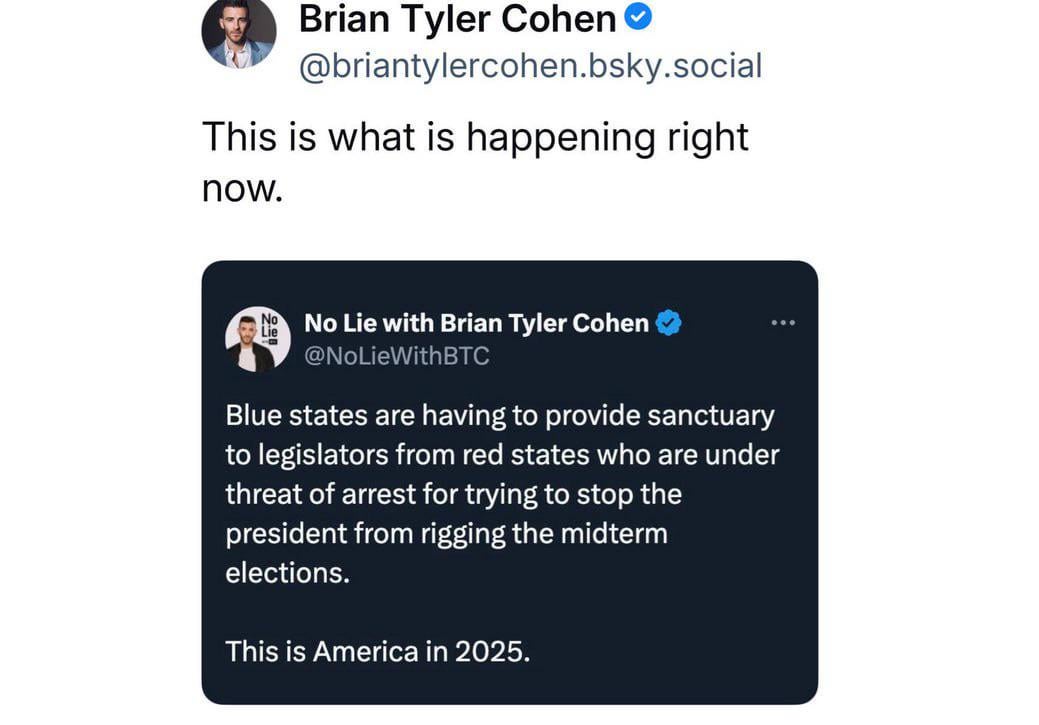This screenshot has width=1039, height=725.
Task: Open Brian Tyler Cohen's top profile photo
Action: point(238,33)
